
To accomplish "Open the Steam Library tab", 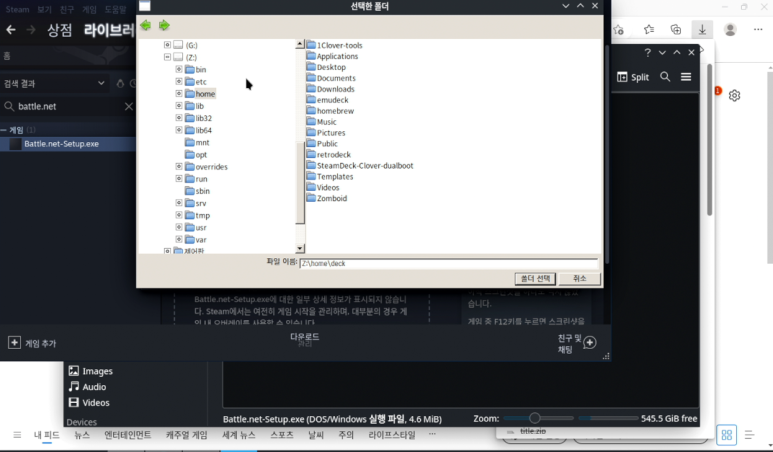I will [x=109, y=30].
